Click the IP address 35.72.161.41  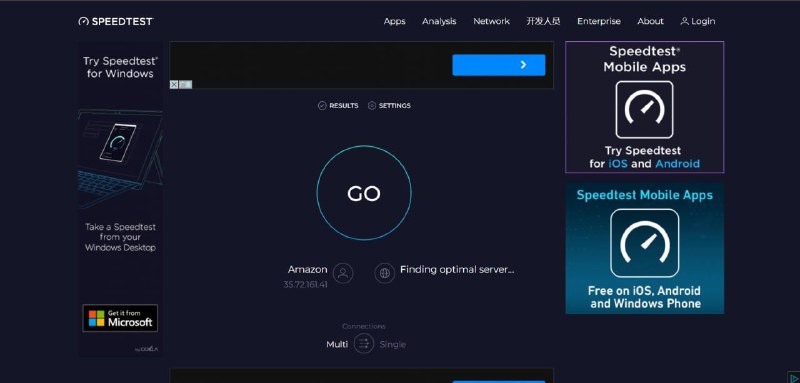[305, 285]
